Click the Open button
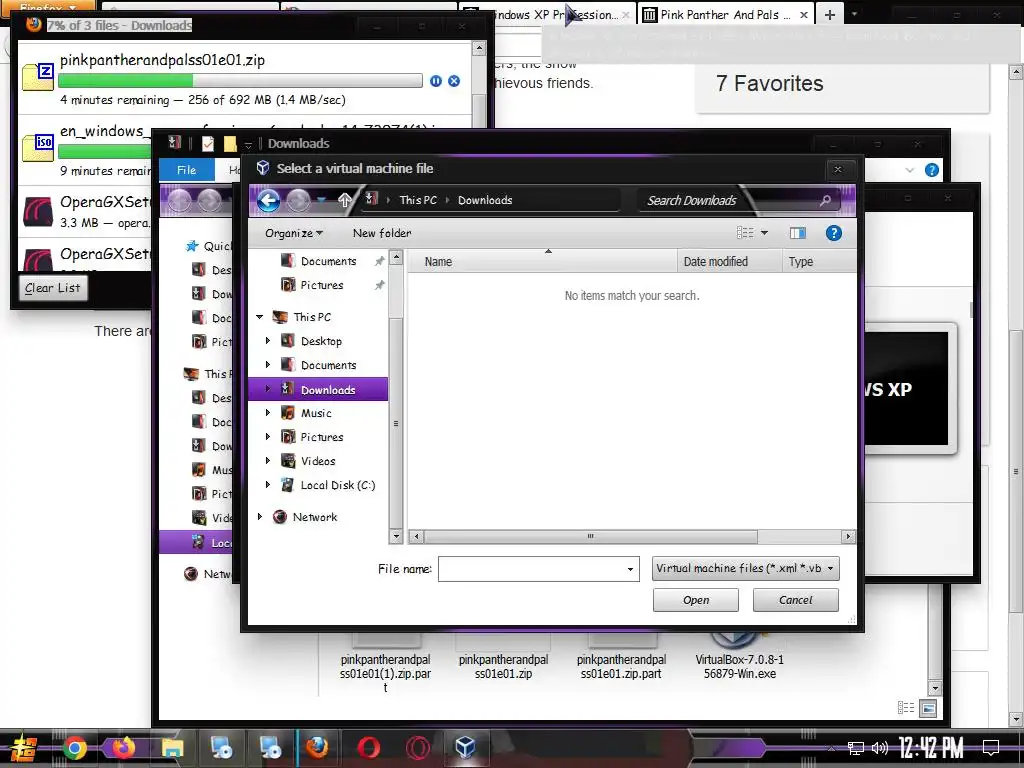The height and width of the screenshot is (768, 1024). click(x=696, y=600)
